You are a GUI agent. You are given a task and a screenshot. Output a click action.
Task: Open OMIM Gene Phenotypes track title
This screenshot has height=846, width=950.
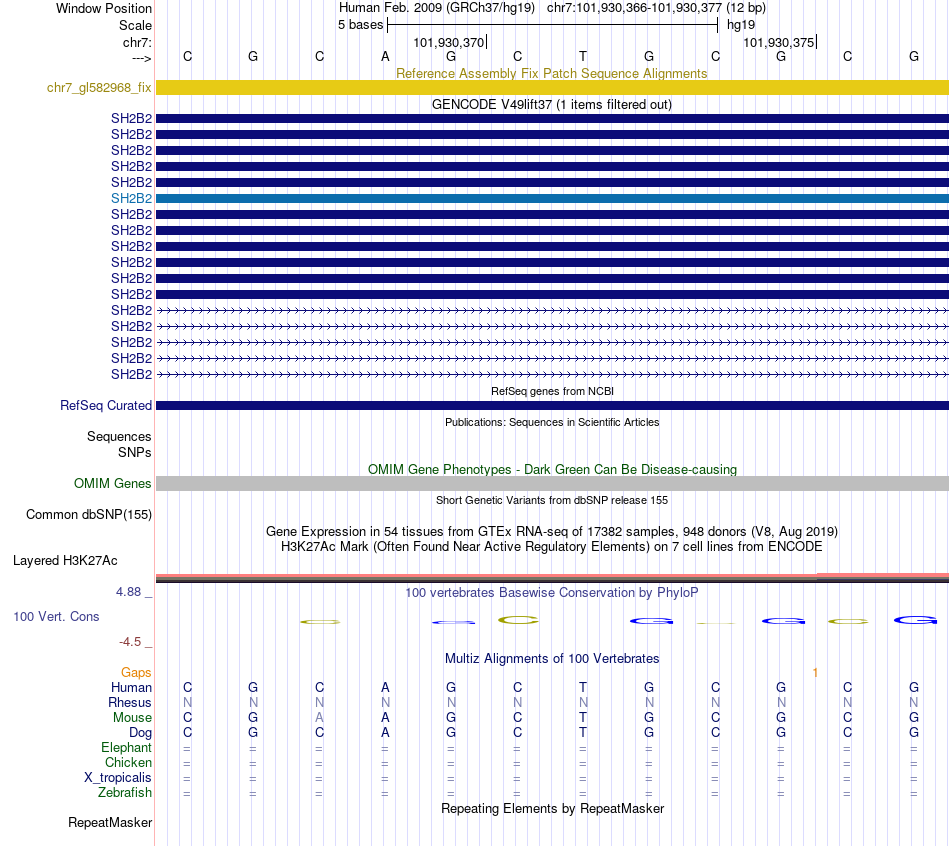[552, 470]
